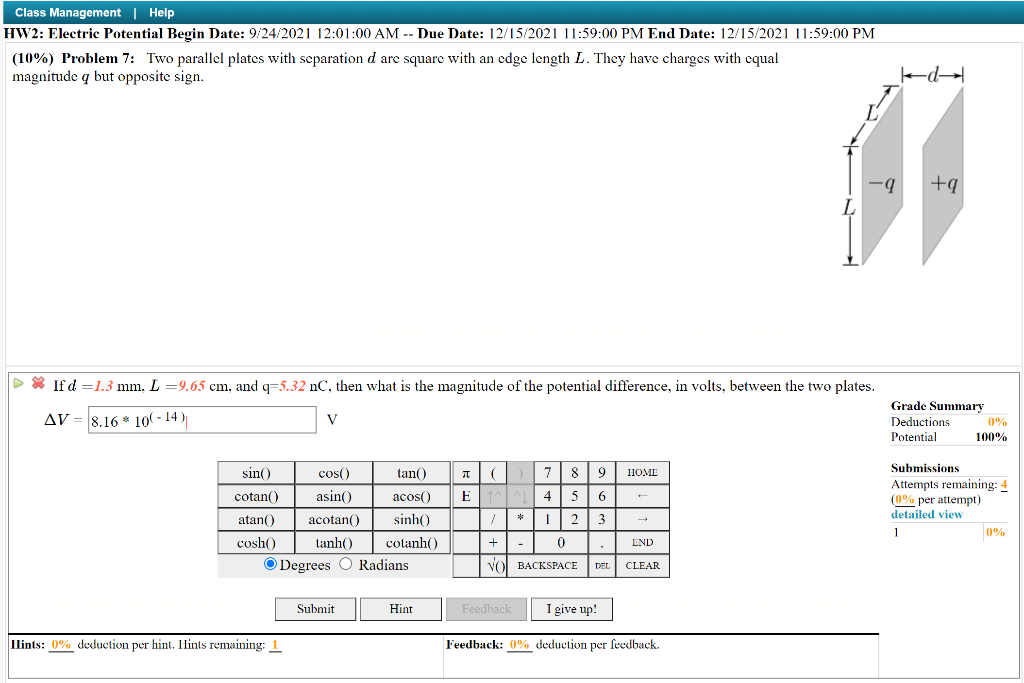Click the DEL key
This screenshot has width=1024, height=683.
tap(602, 566)
